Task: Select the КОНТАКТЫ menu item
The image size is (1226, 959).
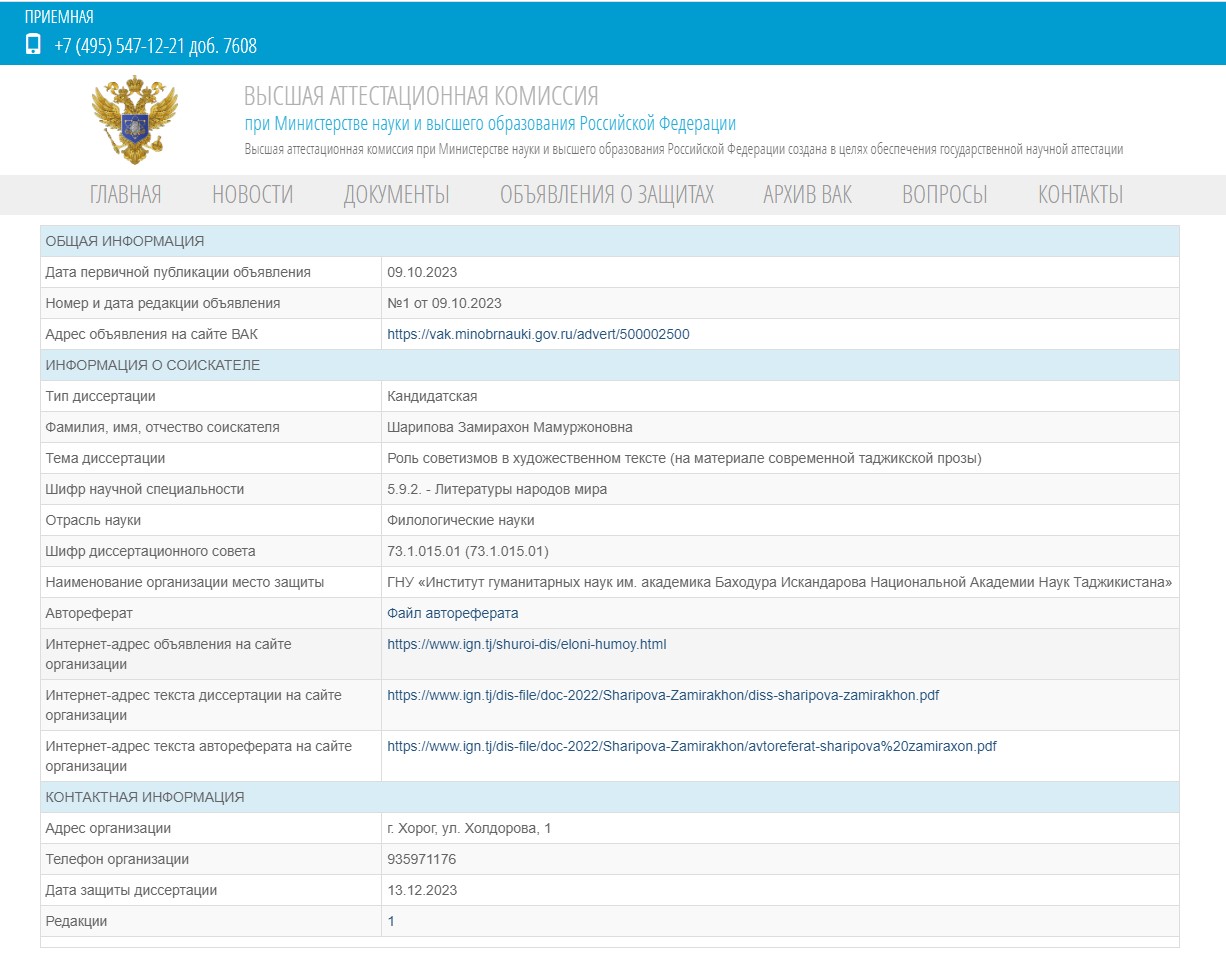Action: tap(1081, 195)
